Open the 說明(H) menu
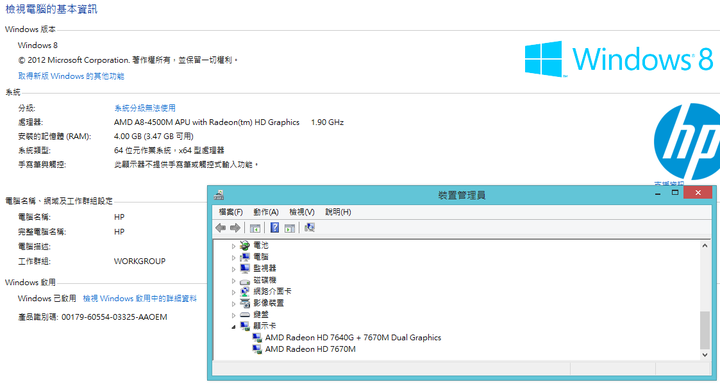Image resolution: width=720 pixels, height=389 pixels. click(x=338, y=212)
